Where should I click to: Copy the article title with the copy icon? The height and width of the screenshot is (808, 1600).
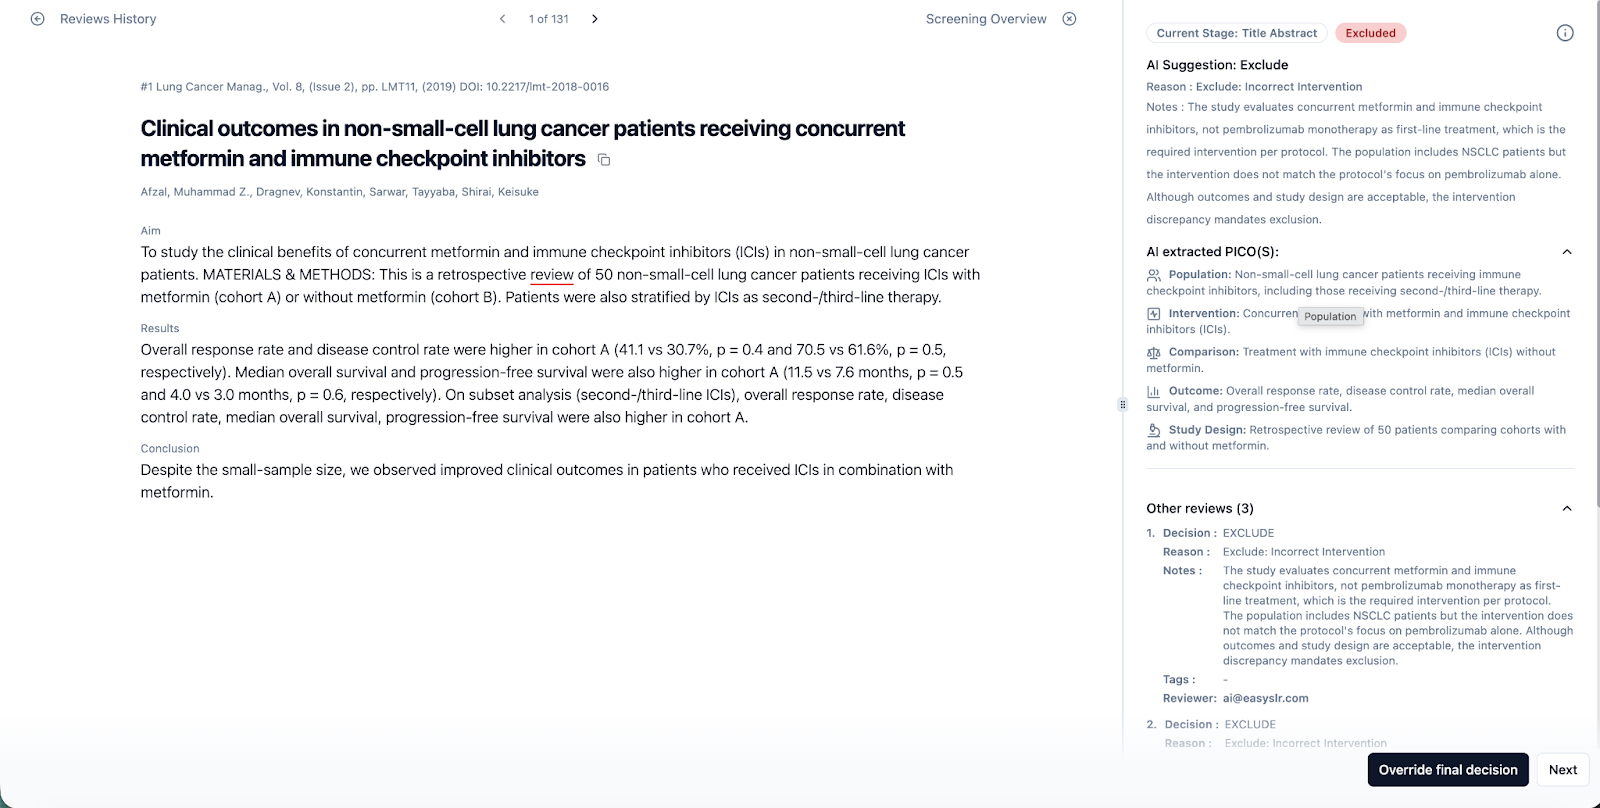click(604, 160)
